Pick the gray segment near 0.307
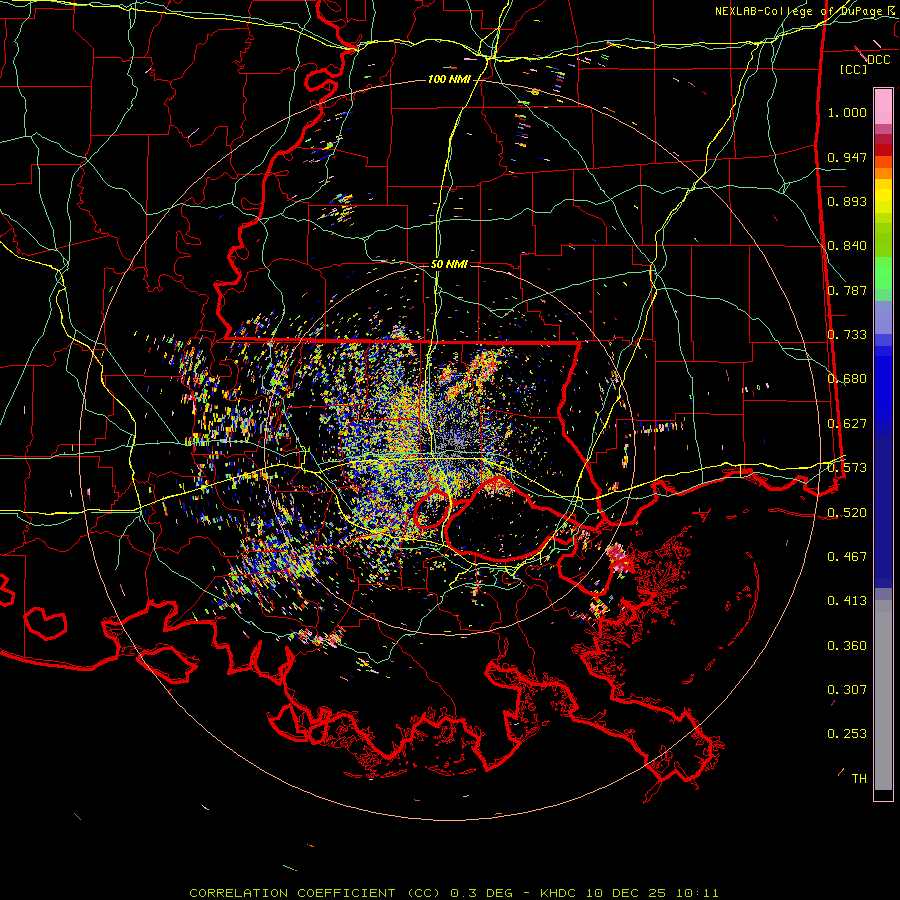This screenshot has height=900, width=900. coord(883,695)
